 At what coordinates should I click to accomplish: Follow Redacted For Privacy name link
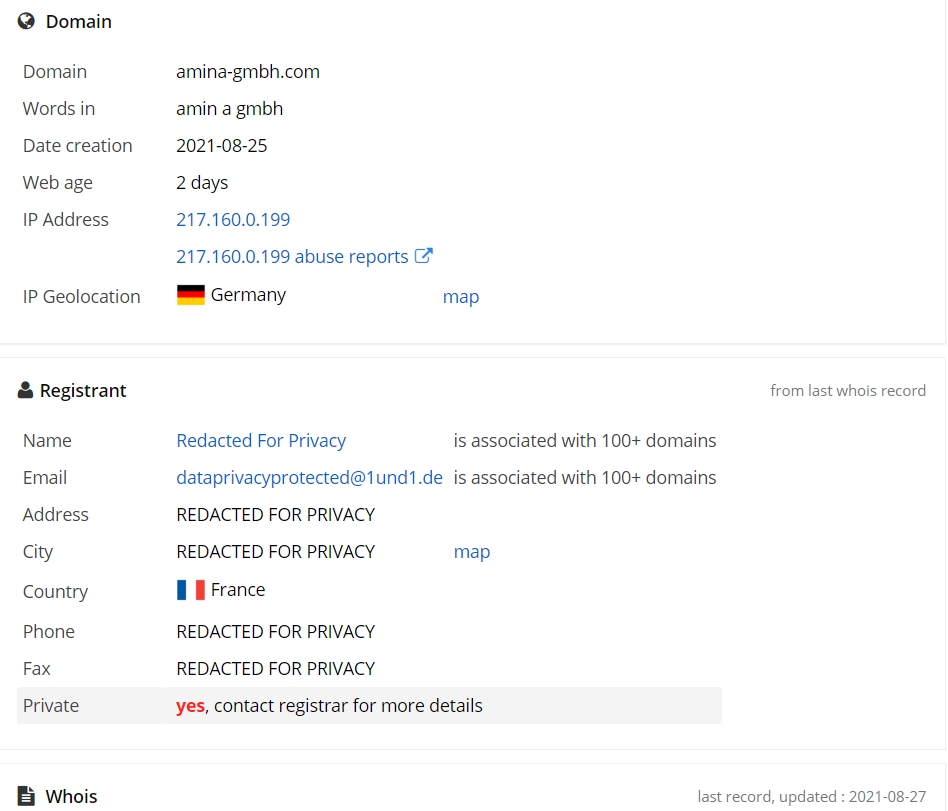(261, 440)
